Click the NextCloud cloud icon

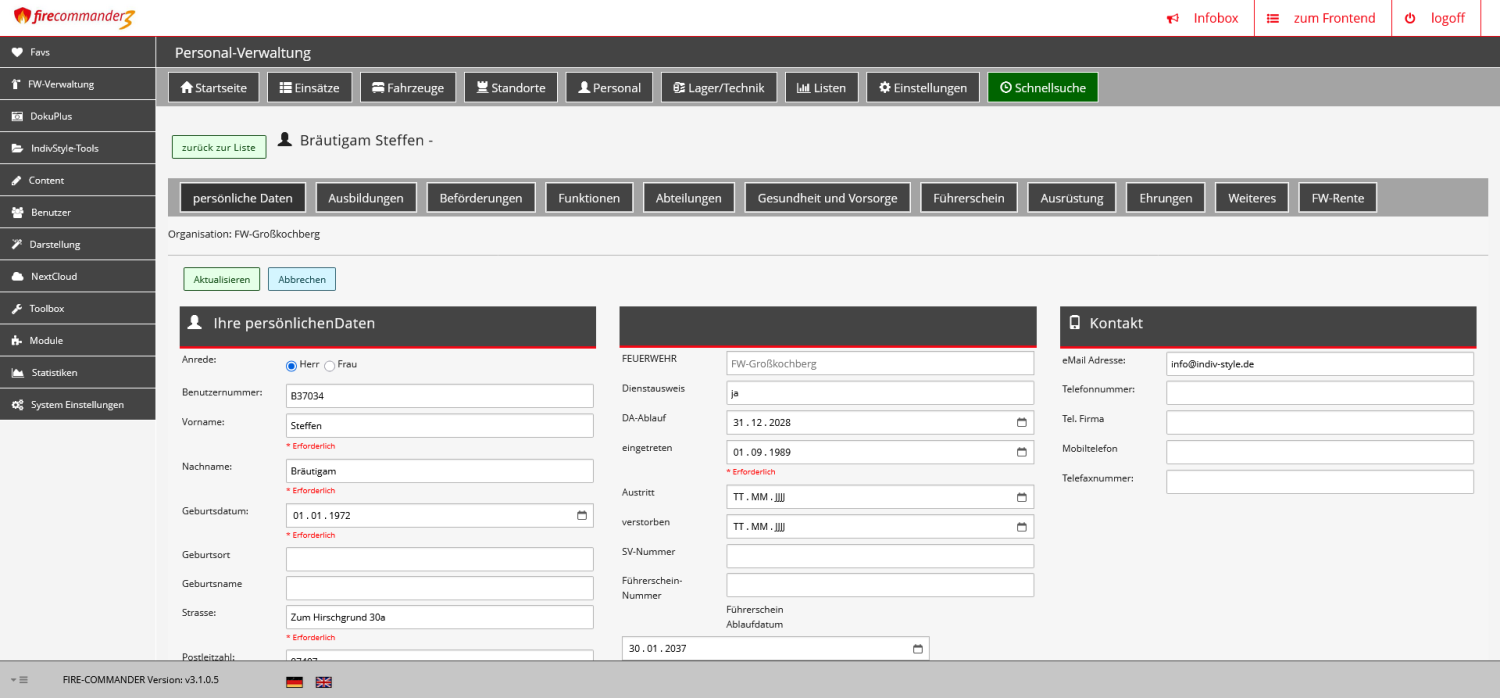click(17, 276)
